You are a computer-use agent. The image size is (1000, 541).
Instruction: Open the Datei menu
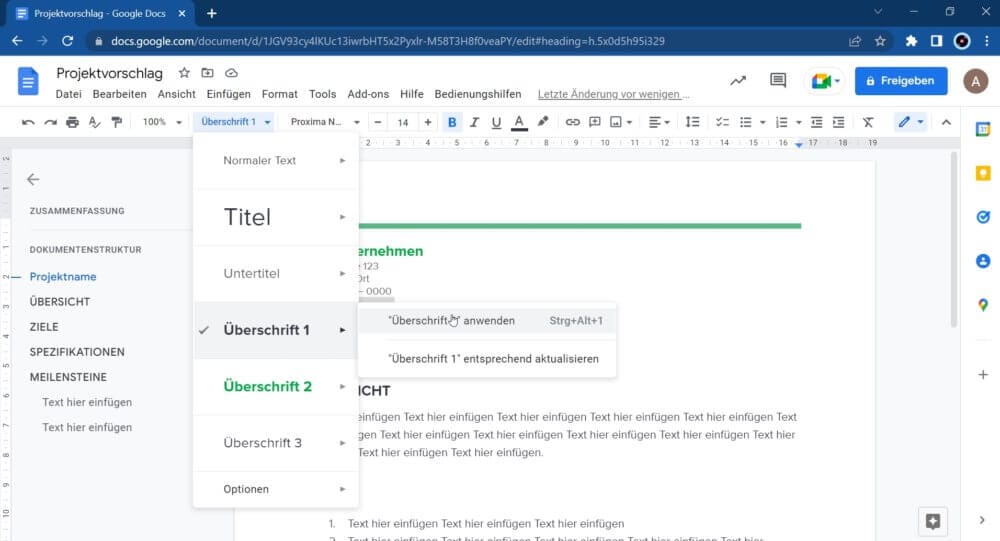(68, 94)
